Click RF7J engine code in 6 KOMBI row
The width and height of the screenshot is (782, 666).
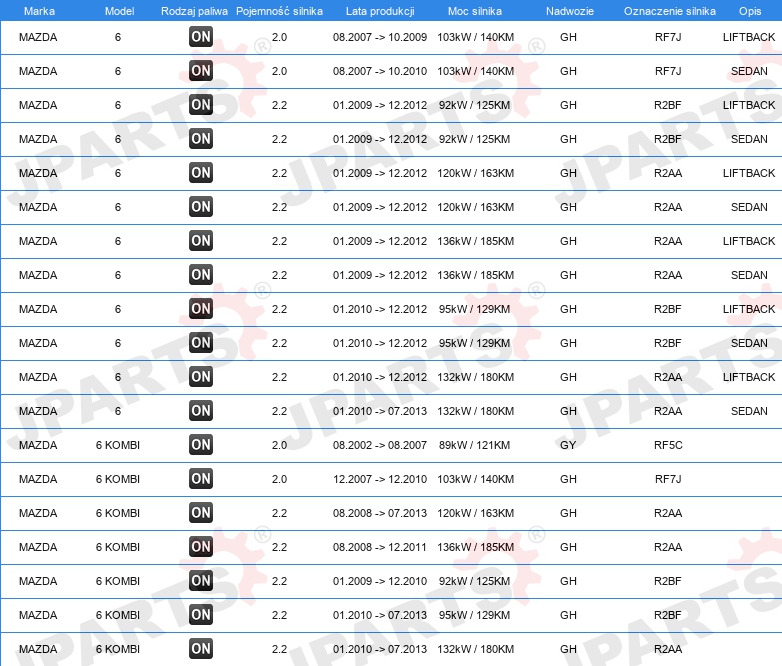(668, 479)
